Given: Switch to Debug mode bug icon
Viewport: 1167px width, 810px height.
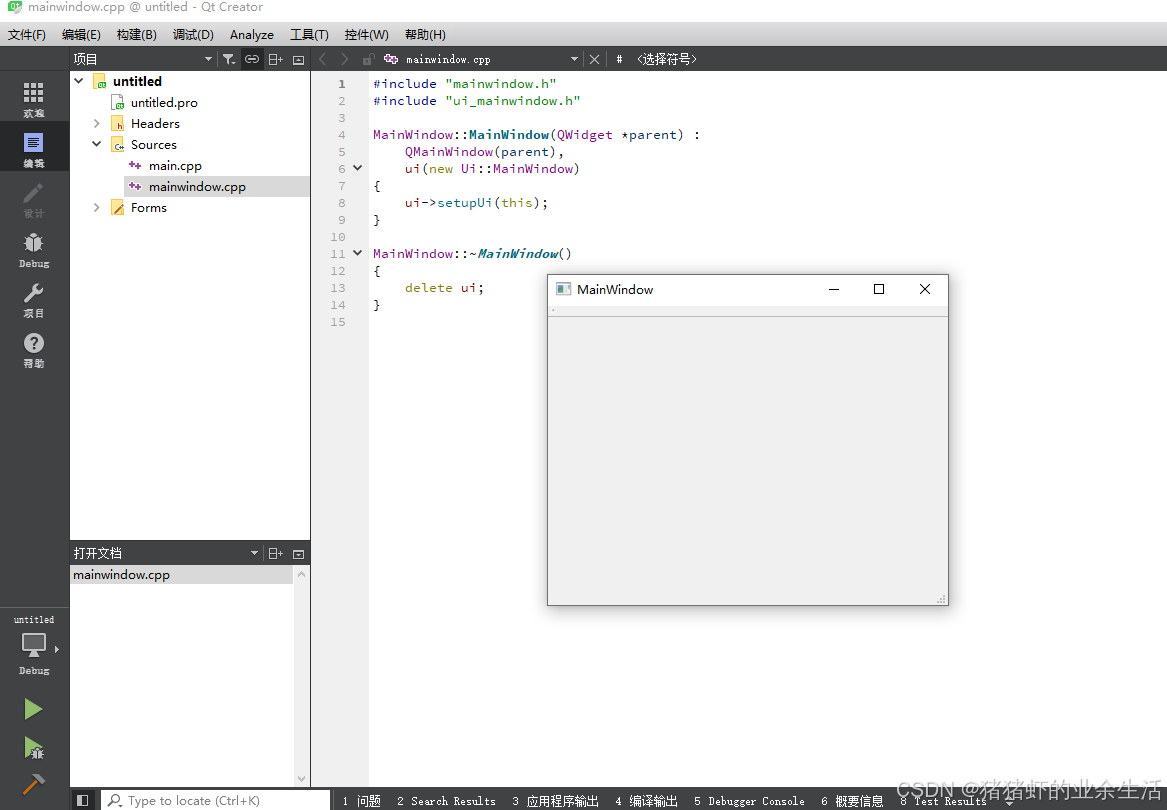Looking at the screenshot, I should 33,249.
